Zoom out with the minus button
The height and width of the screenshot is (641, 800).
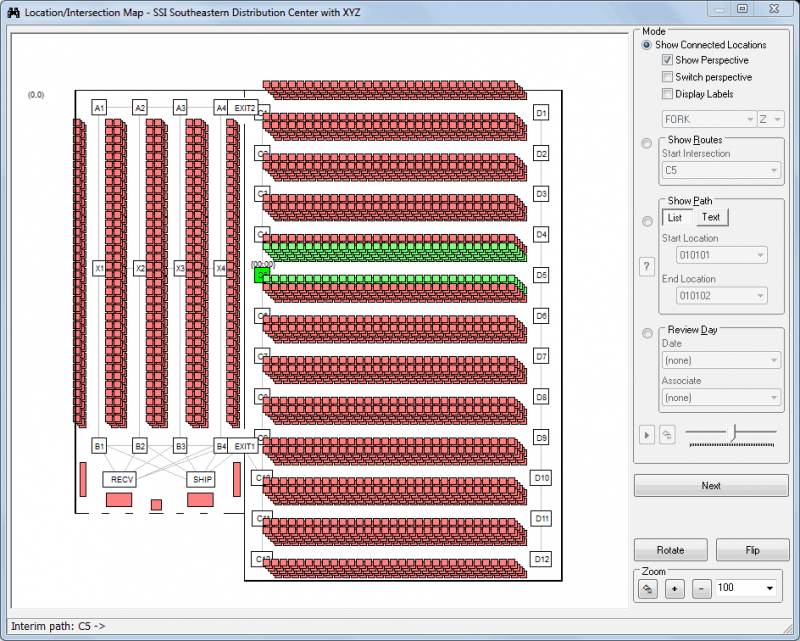[702, 589]
